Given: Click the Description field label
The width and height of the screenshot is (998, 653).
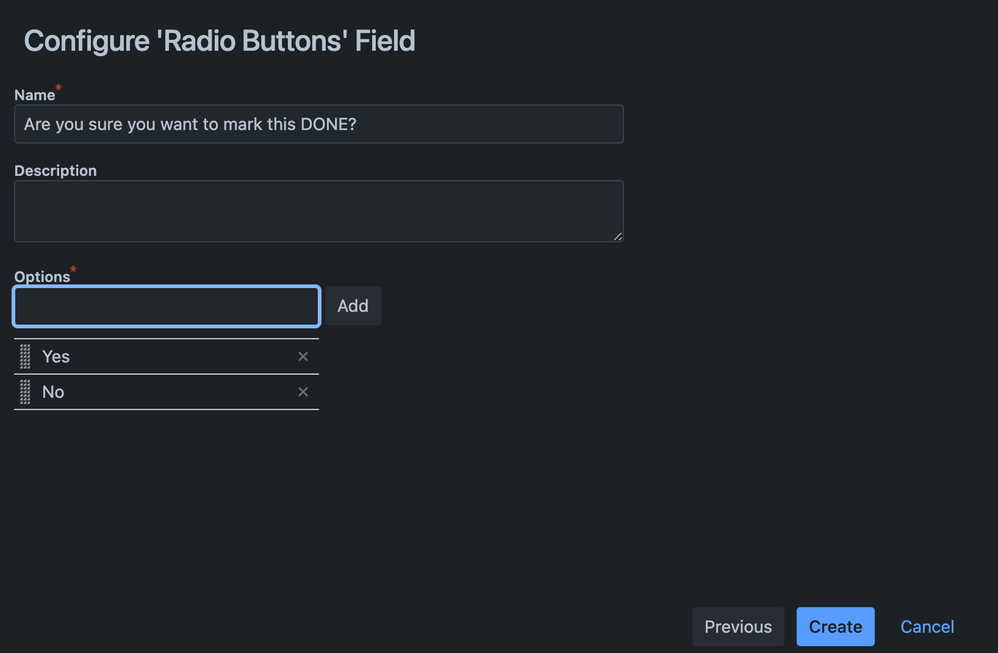Looking at the screenshot, I should (x=55, y=171).
